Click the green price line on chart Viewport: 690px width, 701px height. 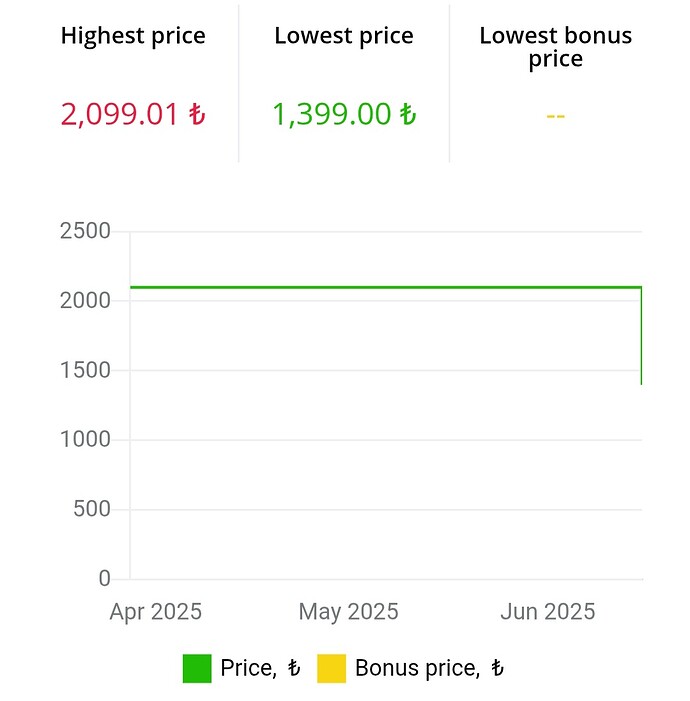[385, 287]
